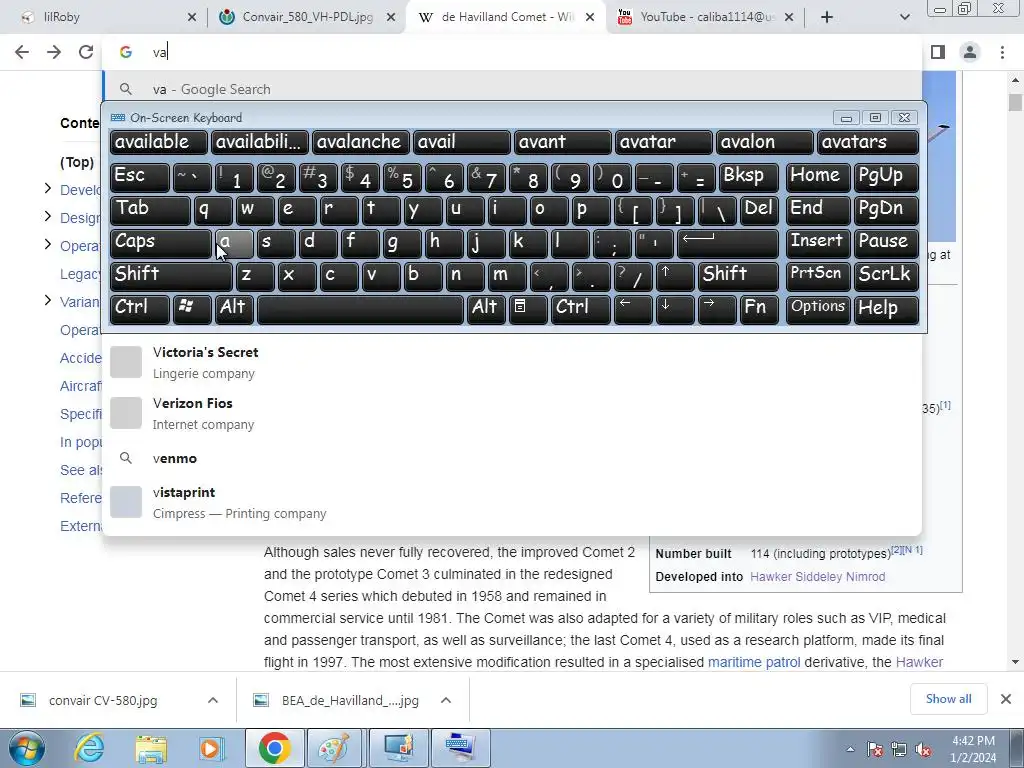The height and width of the screenshot is (768, 1024).
Task: Open the Chrome side panel
Action: pos(938,52)
